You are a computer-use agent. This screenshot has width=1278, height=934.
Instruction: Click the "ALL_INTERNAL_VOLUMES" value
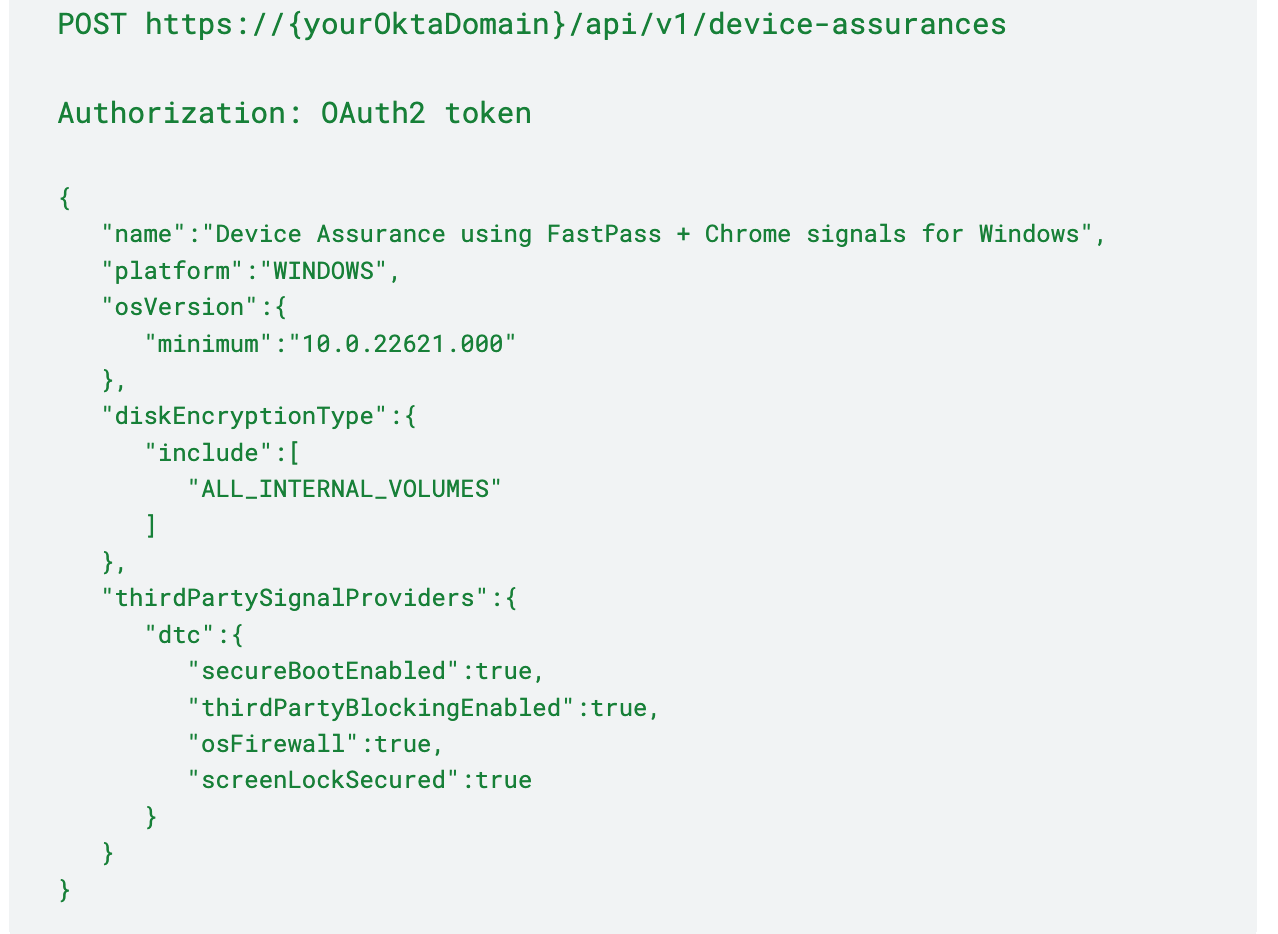(x=345, y=489)
